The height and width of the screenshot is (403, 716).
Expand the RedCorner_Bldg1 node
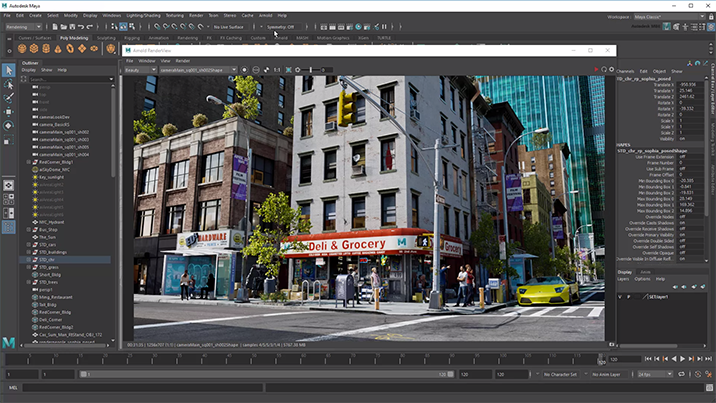point(28,162)
